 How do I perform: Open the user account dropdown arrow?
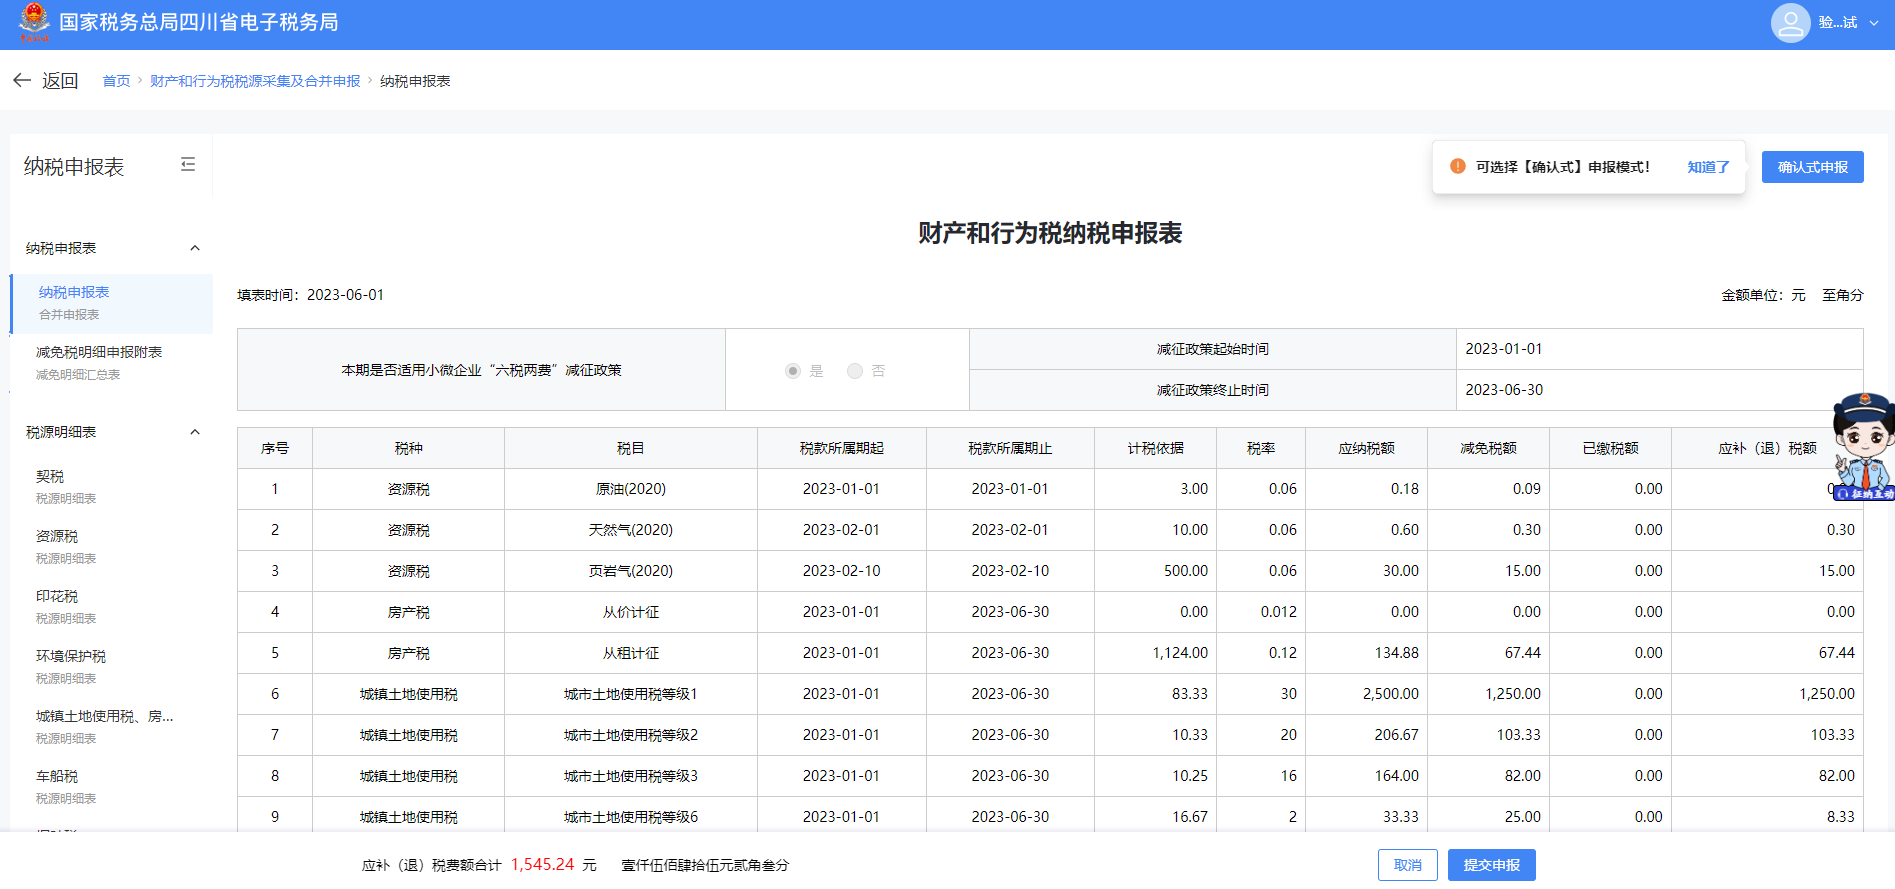point(1874,23)
